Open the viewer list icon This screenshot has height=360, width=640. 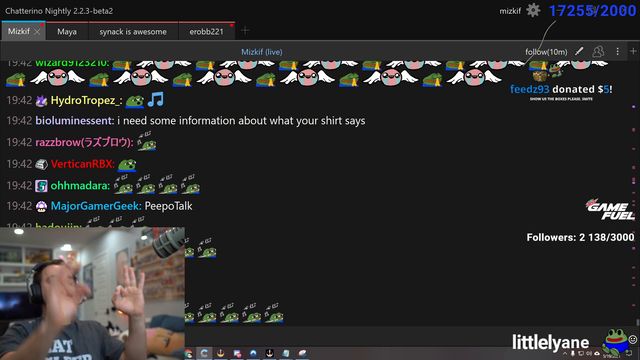(598, 51)
